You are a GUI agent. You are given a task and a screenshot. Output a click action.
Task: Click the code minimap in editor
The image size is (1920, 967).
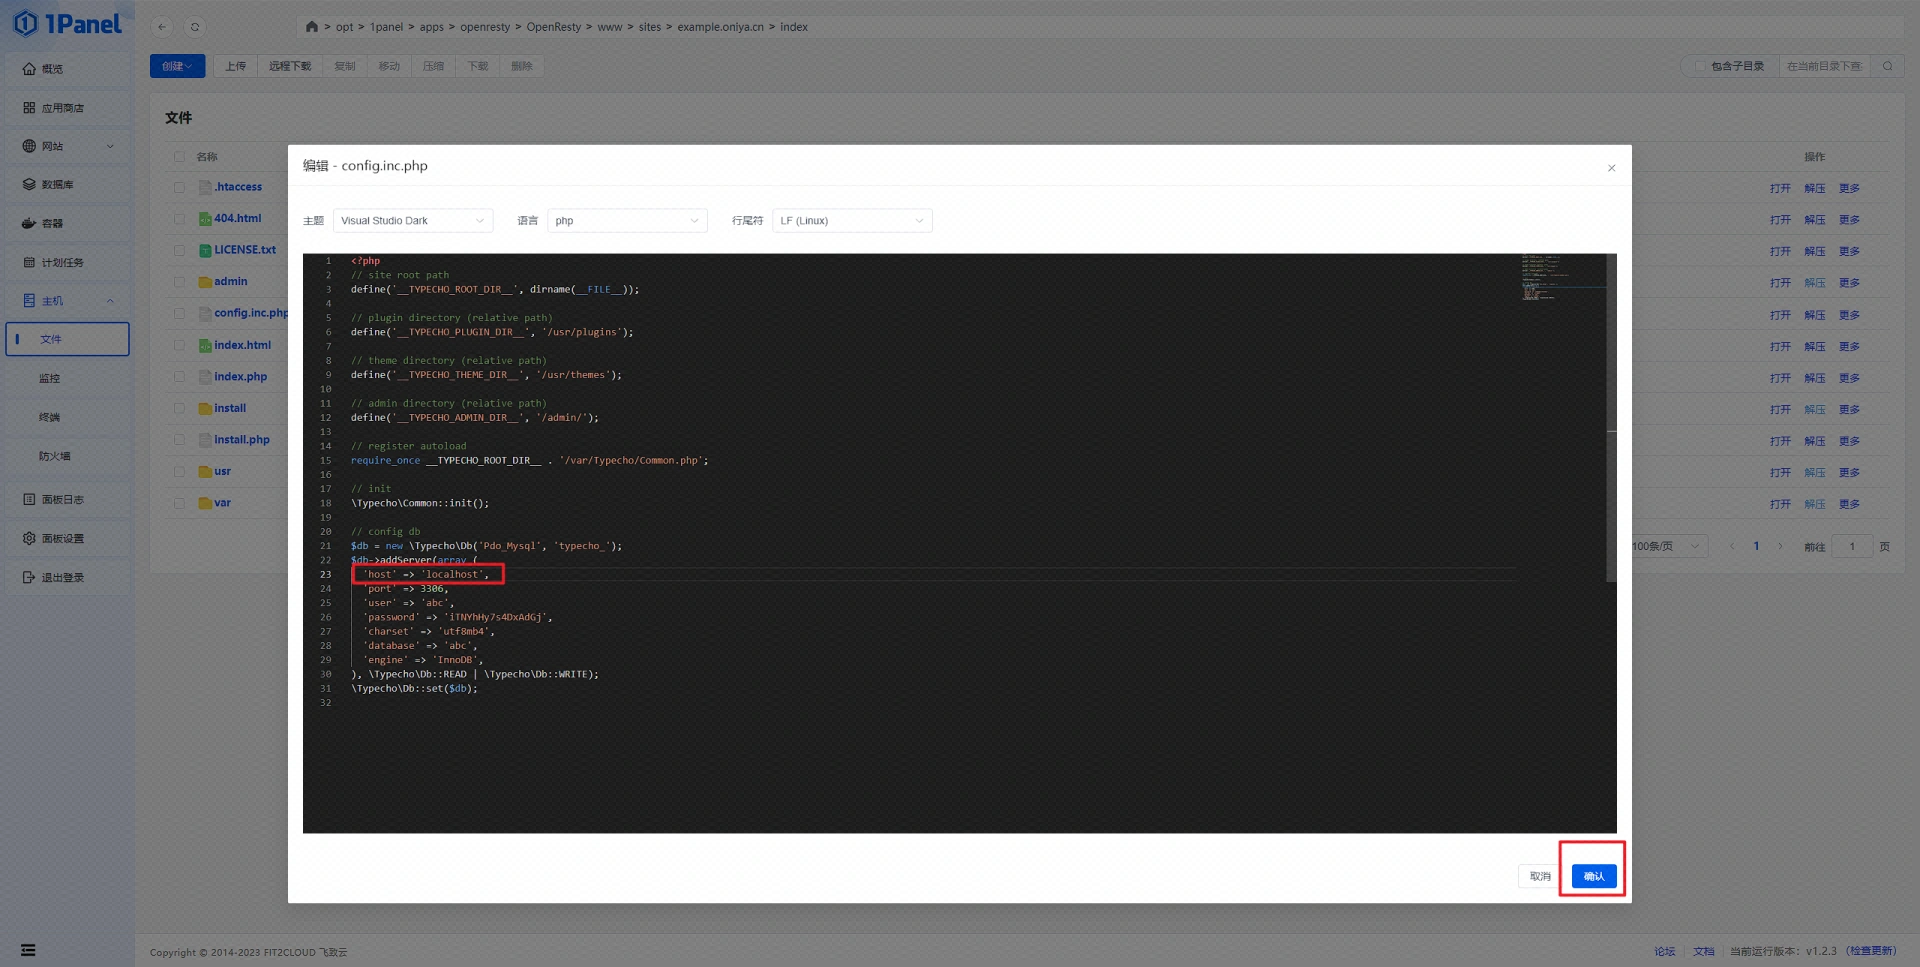1563,277
